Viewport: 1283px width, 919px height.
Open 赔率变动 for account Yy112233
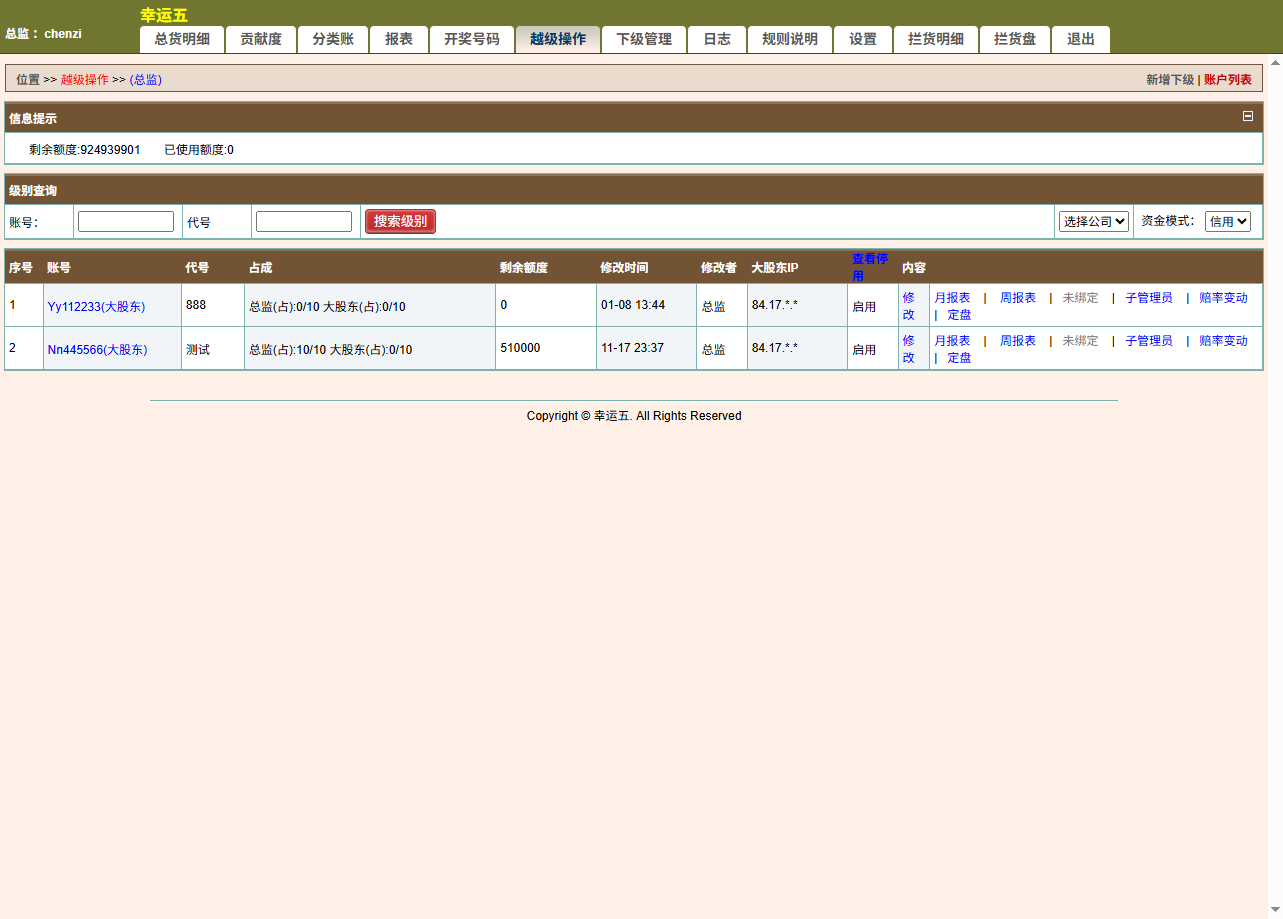coord(1223,298)
